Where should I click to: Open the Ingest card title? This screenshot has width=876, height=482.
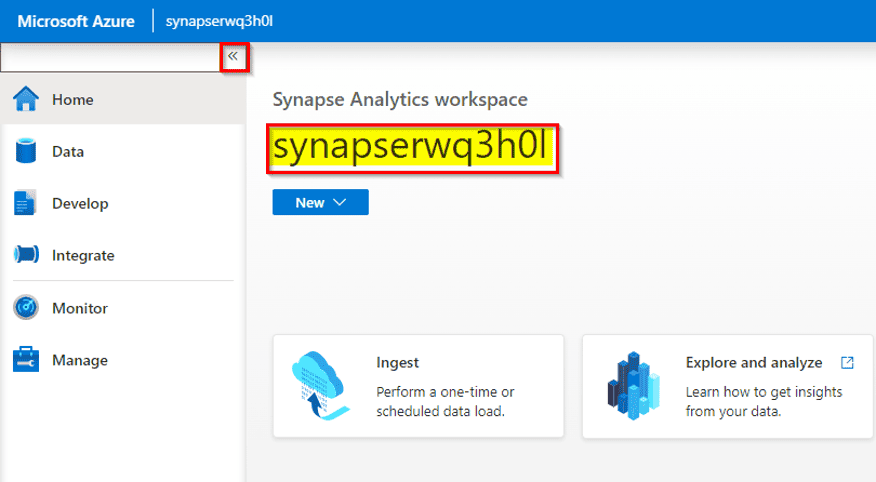[x=397, y=362]
